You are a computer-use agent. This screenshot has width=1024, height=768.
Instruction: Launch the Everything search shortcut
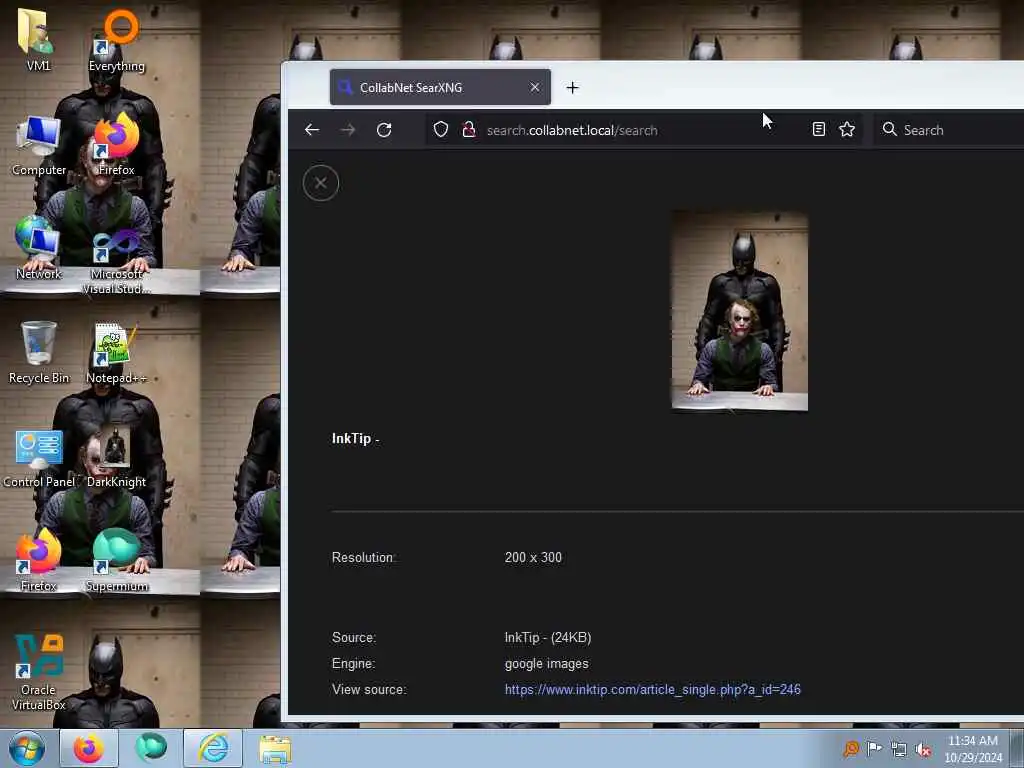coord(117,39)
